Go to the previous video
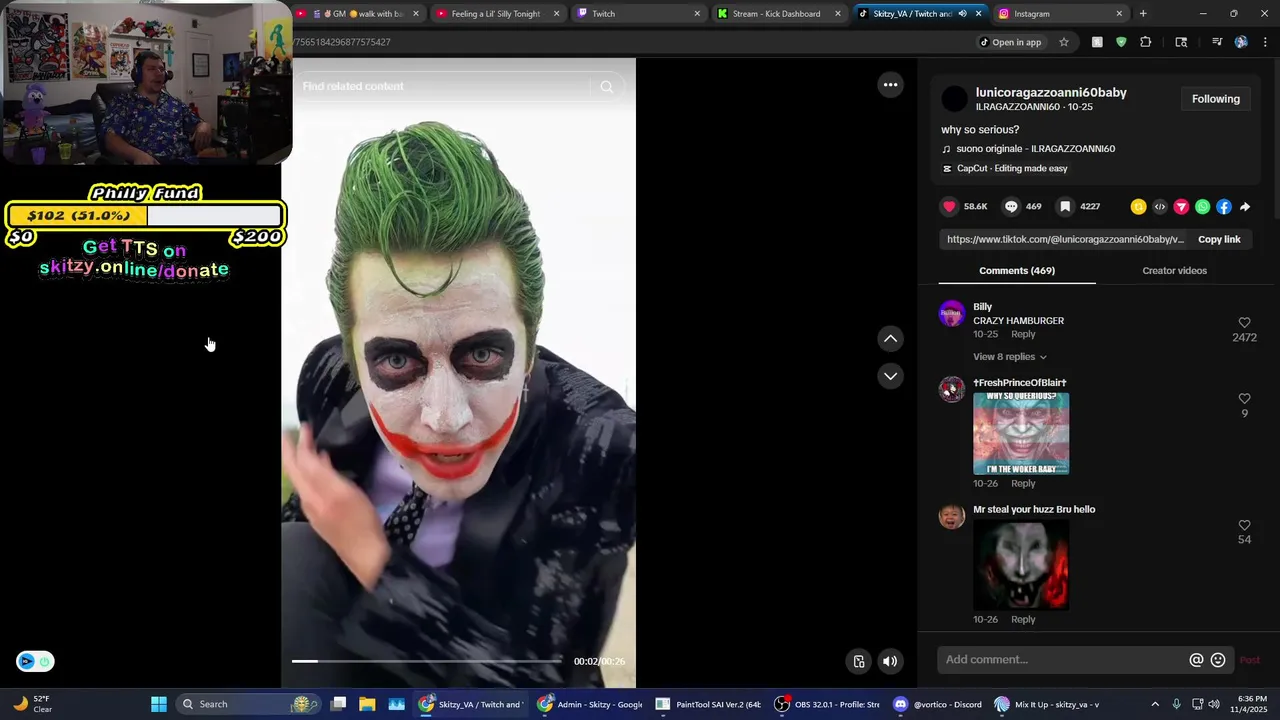Screen dimensions: 1280x720 pyautogui.click(x=890, y=339)
